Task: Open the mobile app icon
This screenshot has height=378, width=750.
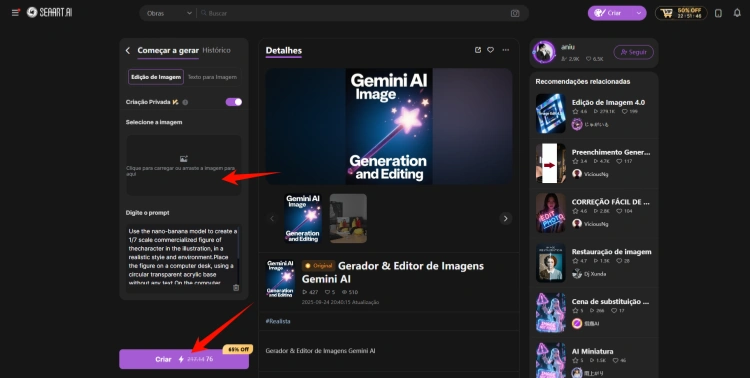Action: 718,13
